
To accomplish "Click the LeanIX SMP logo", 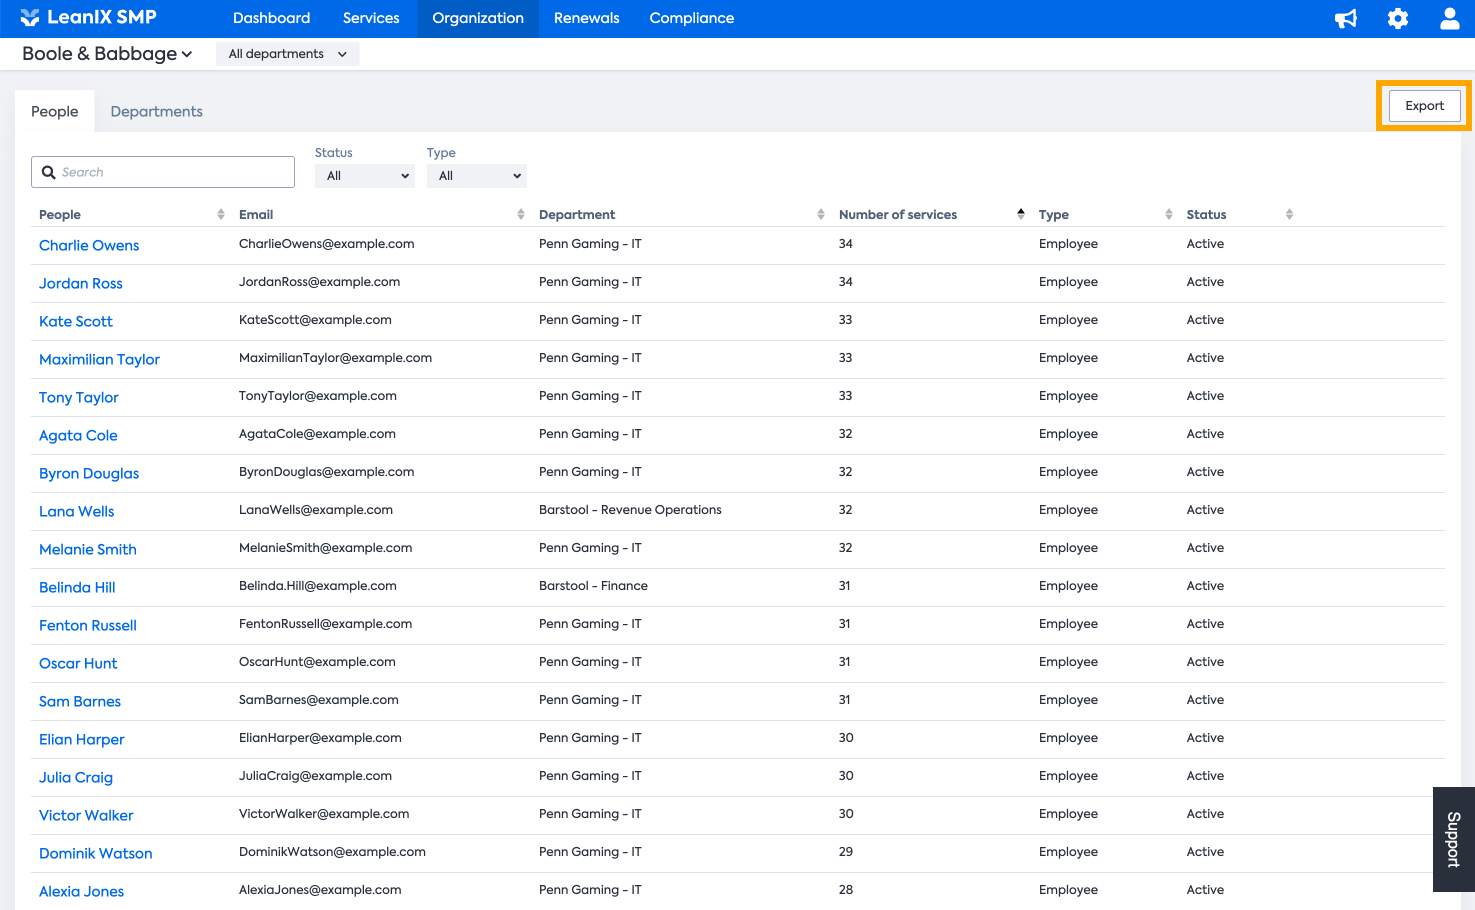I will click(88, 17).
